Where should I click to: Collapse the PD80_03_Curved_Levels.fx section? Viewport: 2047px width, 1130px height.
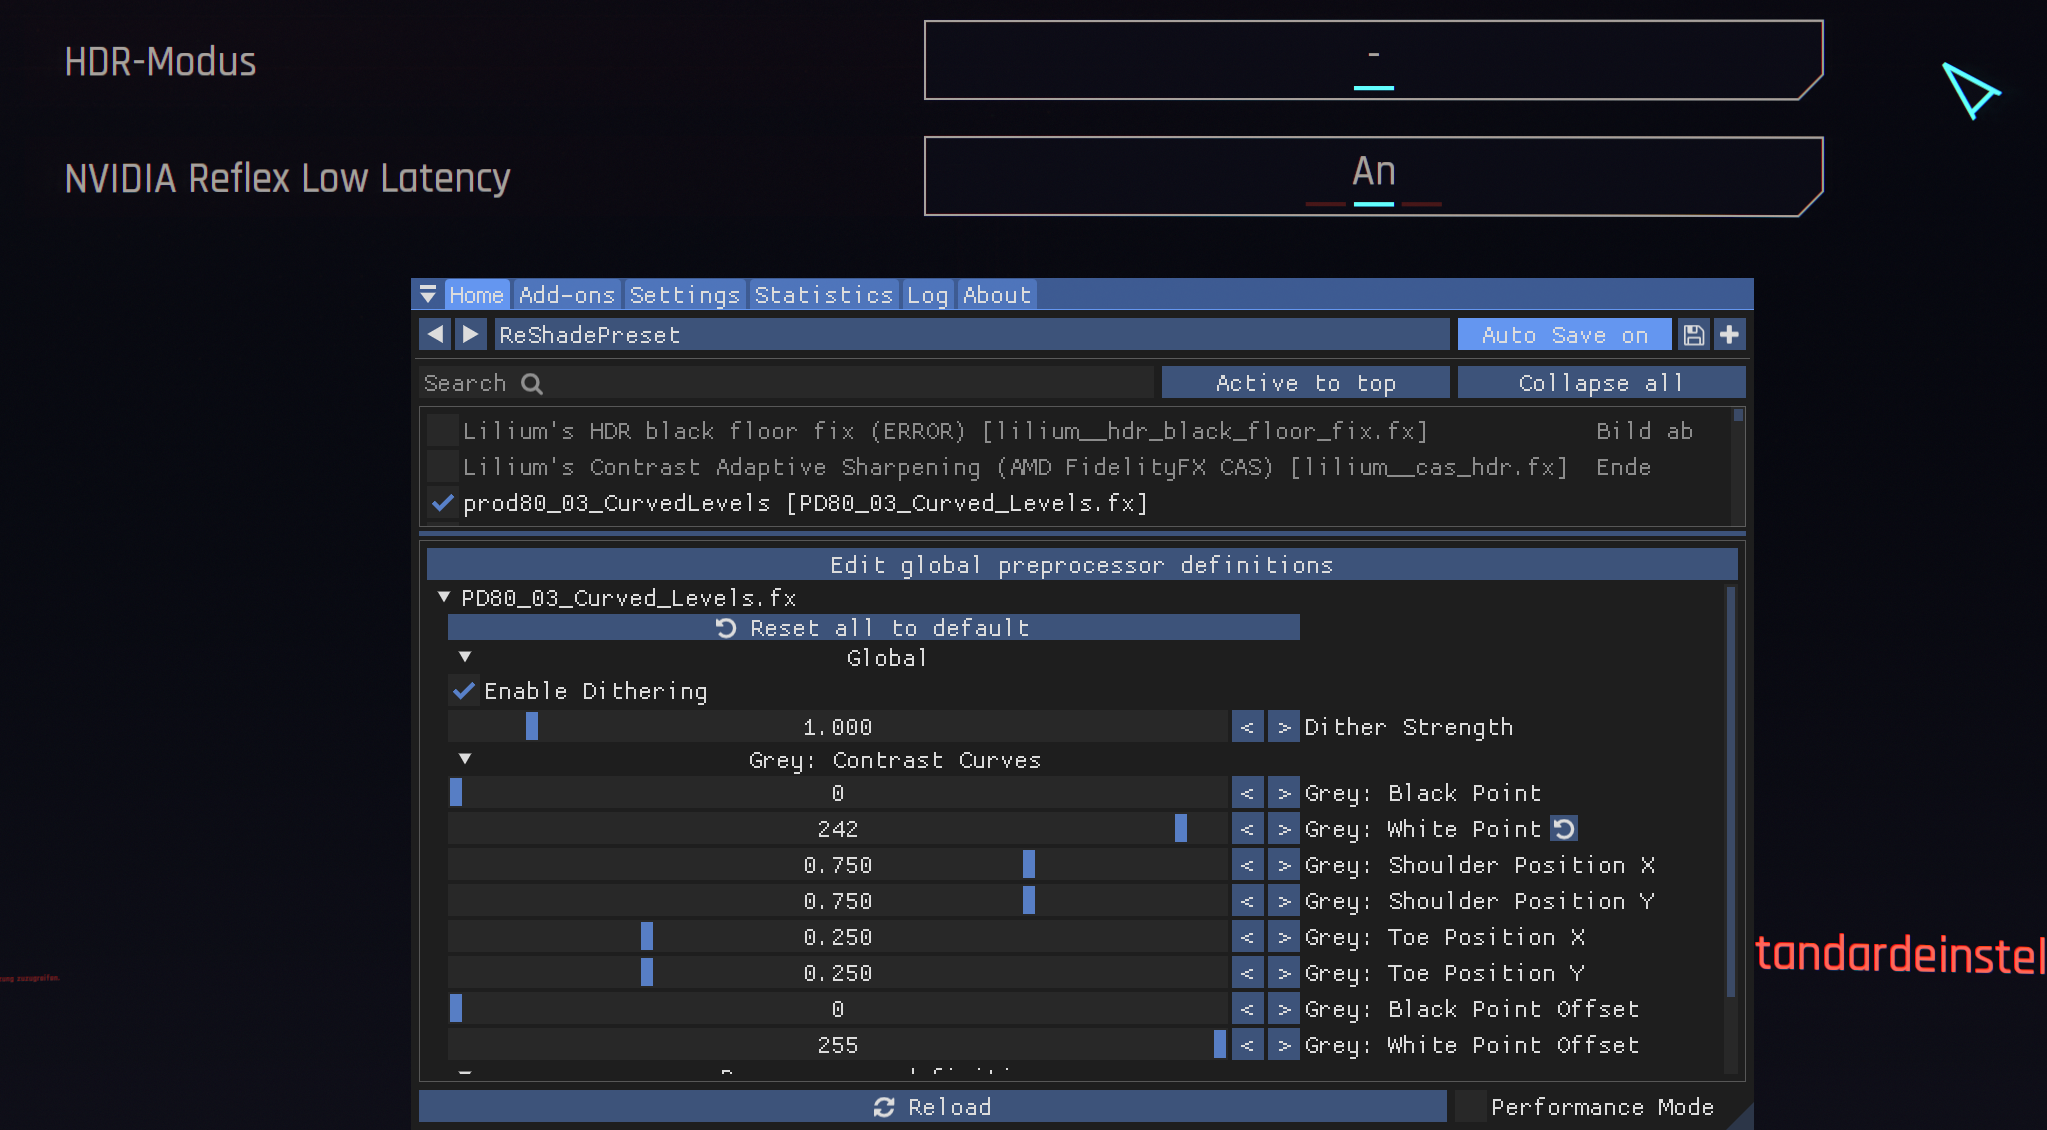[x=444, y=596]
